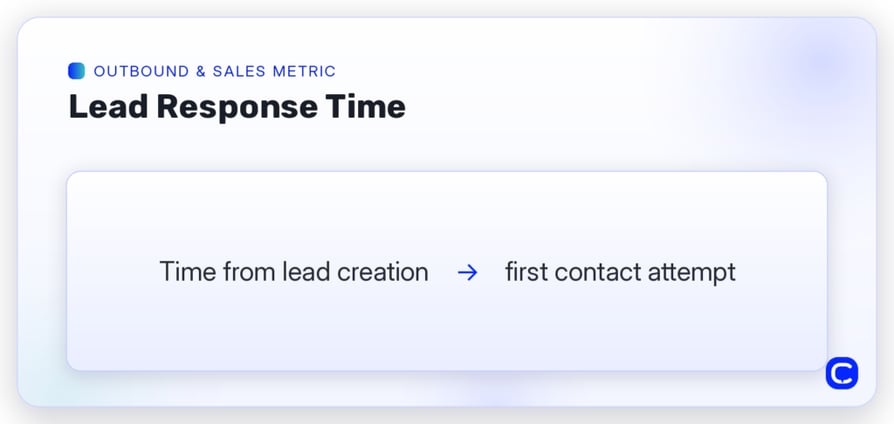Select the 'first contact attempt' text

(x=620, y=272)
